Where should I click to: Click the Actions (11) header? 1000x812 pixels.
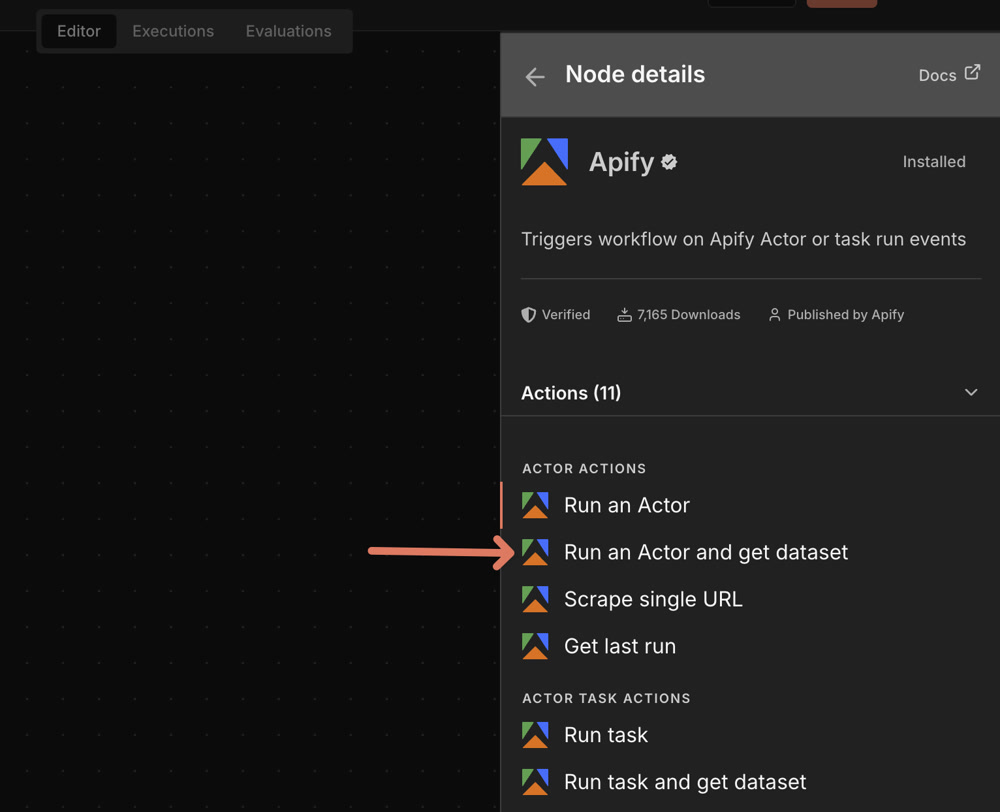(x=571, y=393)
